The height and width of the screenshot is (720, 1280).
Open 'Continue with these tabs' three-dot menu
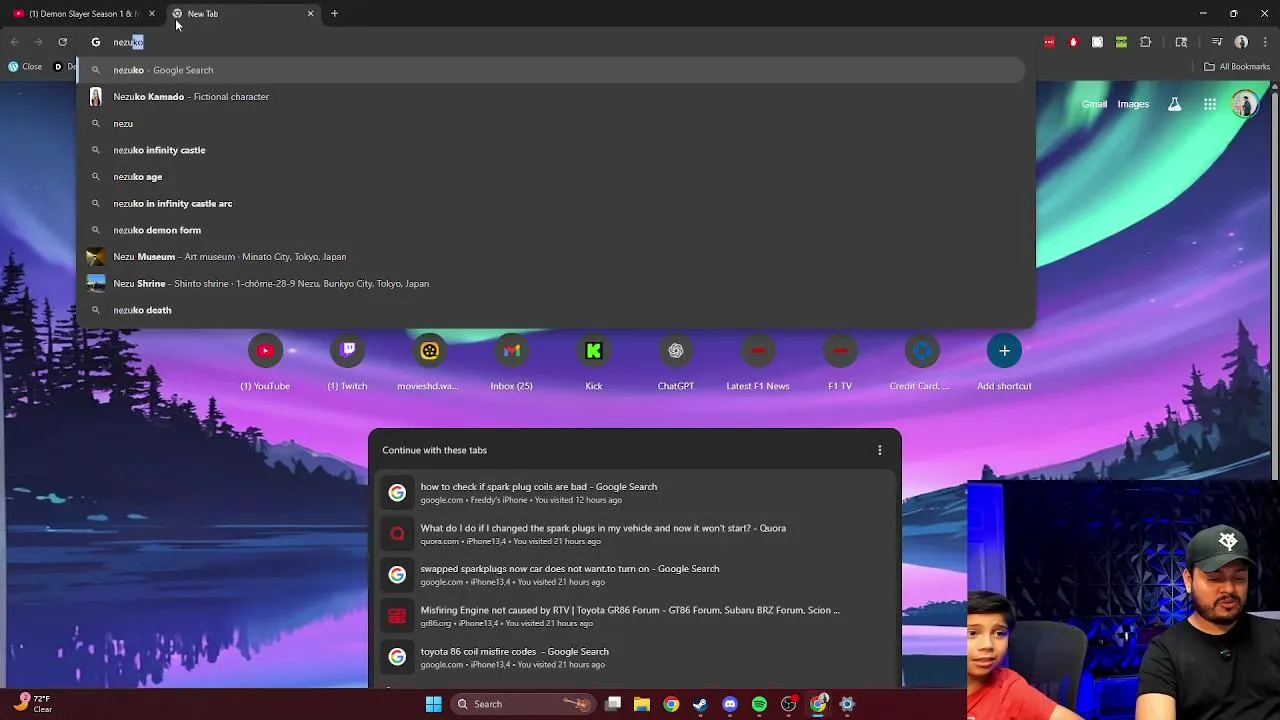coord(879,450)
